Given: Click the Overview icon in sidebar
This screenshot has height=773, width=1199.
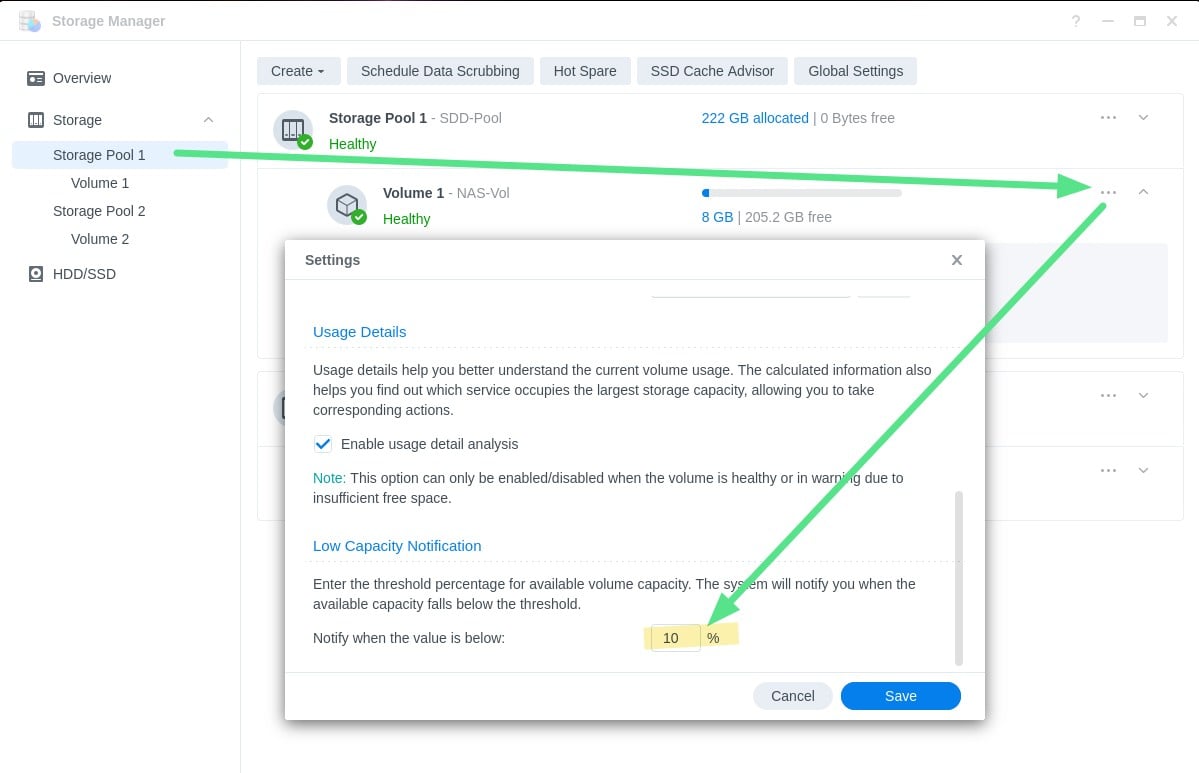Looking at the screenshot, I should coord(36,78).
